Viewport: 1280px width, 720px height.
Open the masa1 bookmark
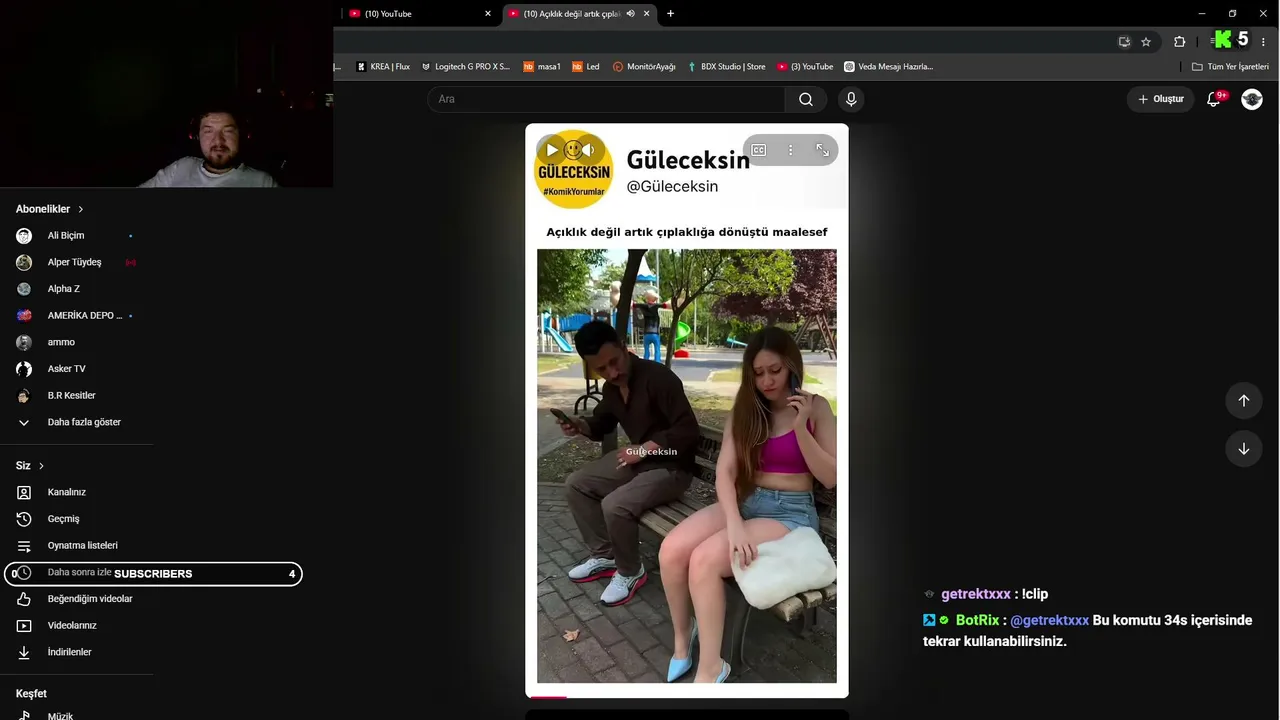pos(542,67)
